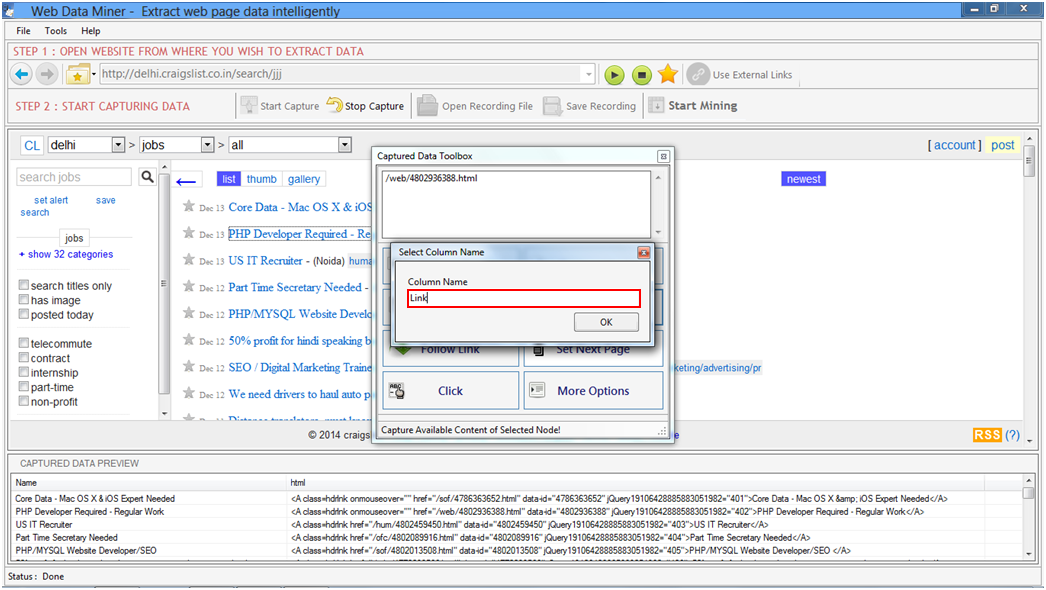The width and height of the screenshot is (1046, 590).
Task: Open Recording File from toolbar
Action: [x=475, y=105]
